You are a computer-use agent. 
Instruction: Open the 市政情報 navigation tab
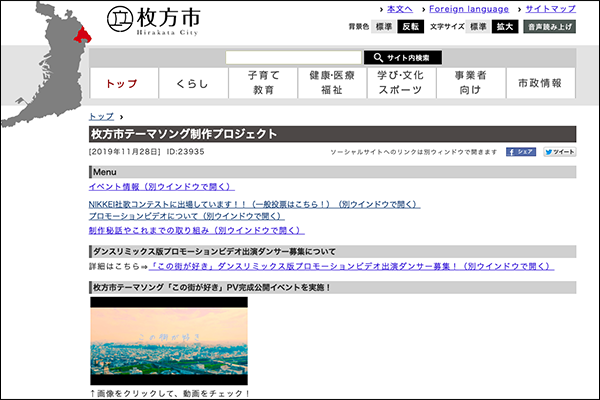[540, 83]
